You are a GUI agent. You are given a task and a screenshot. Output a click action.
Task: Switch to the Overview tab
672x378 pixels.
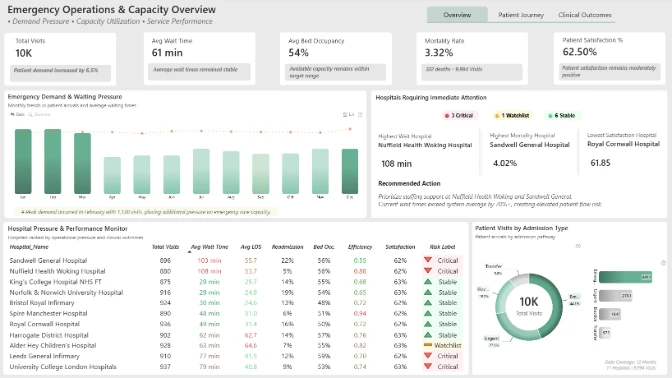click(457, 15)
